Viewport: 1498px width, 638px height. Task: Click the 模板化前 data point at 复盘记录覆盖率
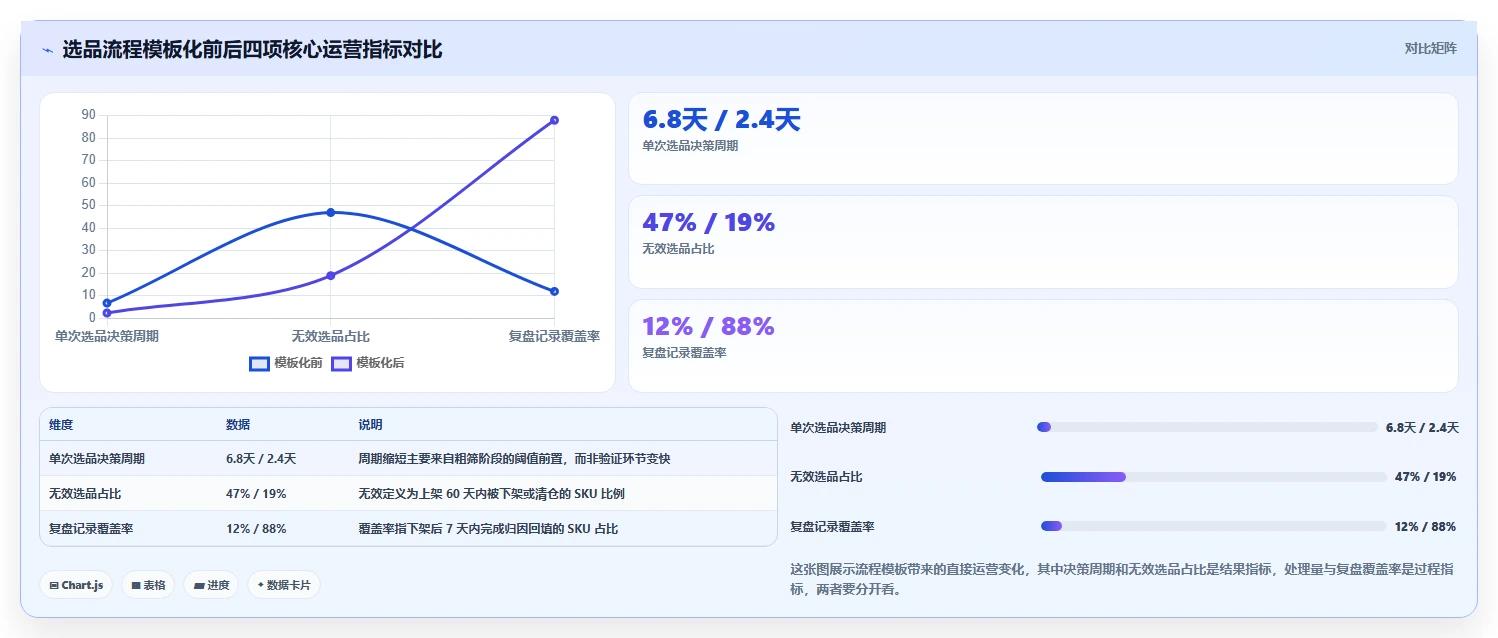point(554,291)
